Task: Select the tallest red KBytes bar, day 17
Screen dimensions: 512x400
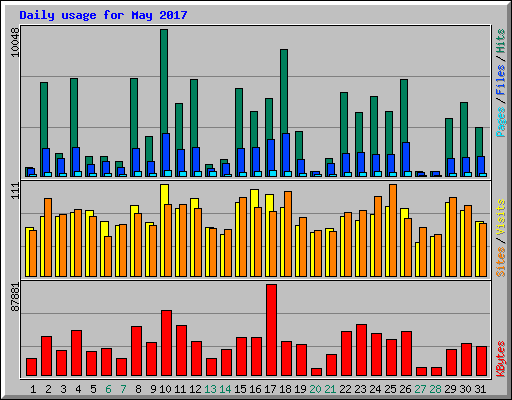Action: tap(271, 330)
